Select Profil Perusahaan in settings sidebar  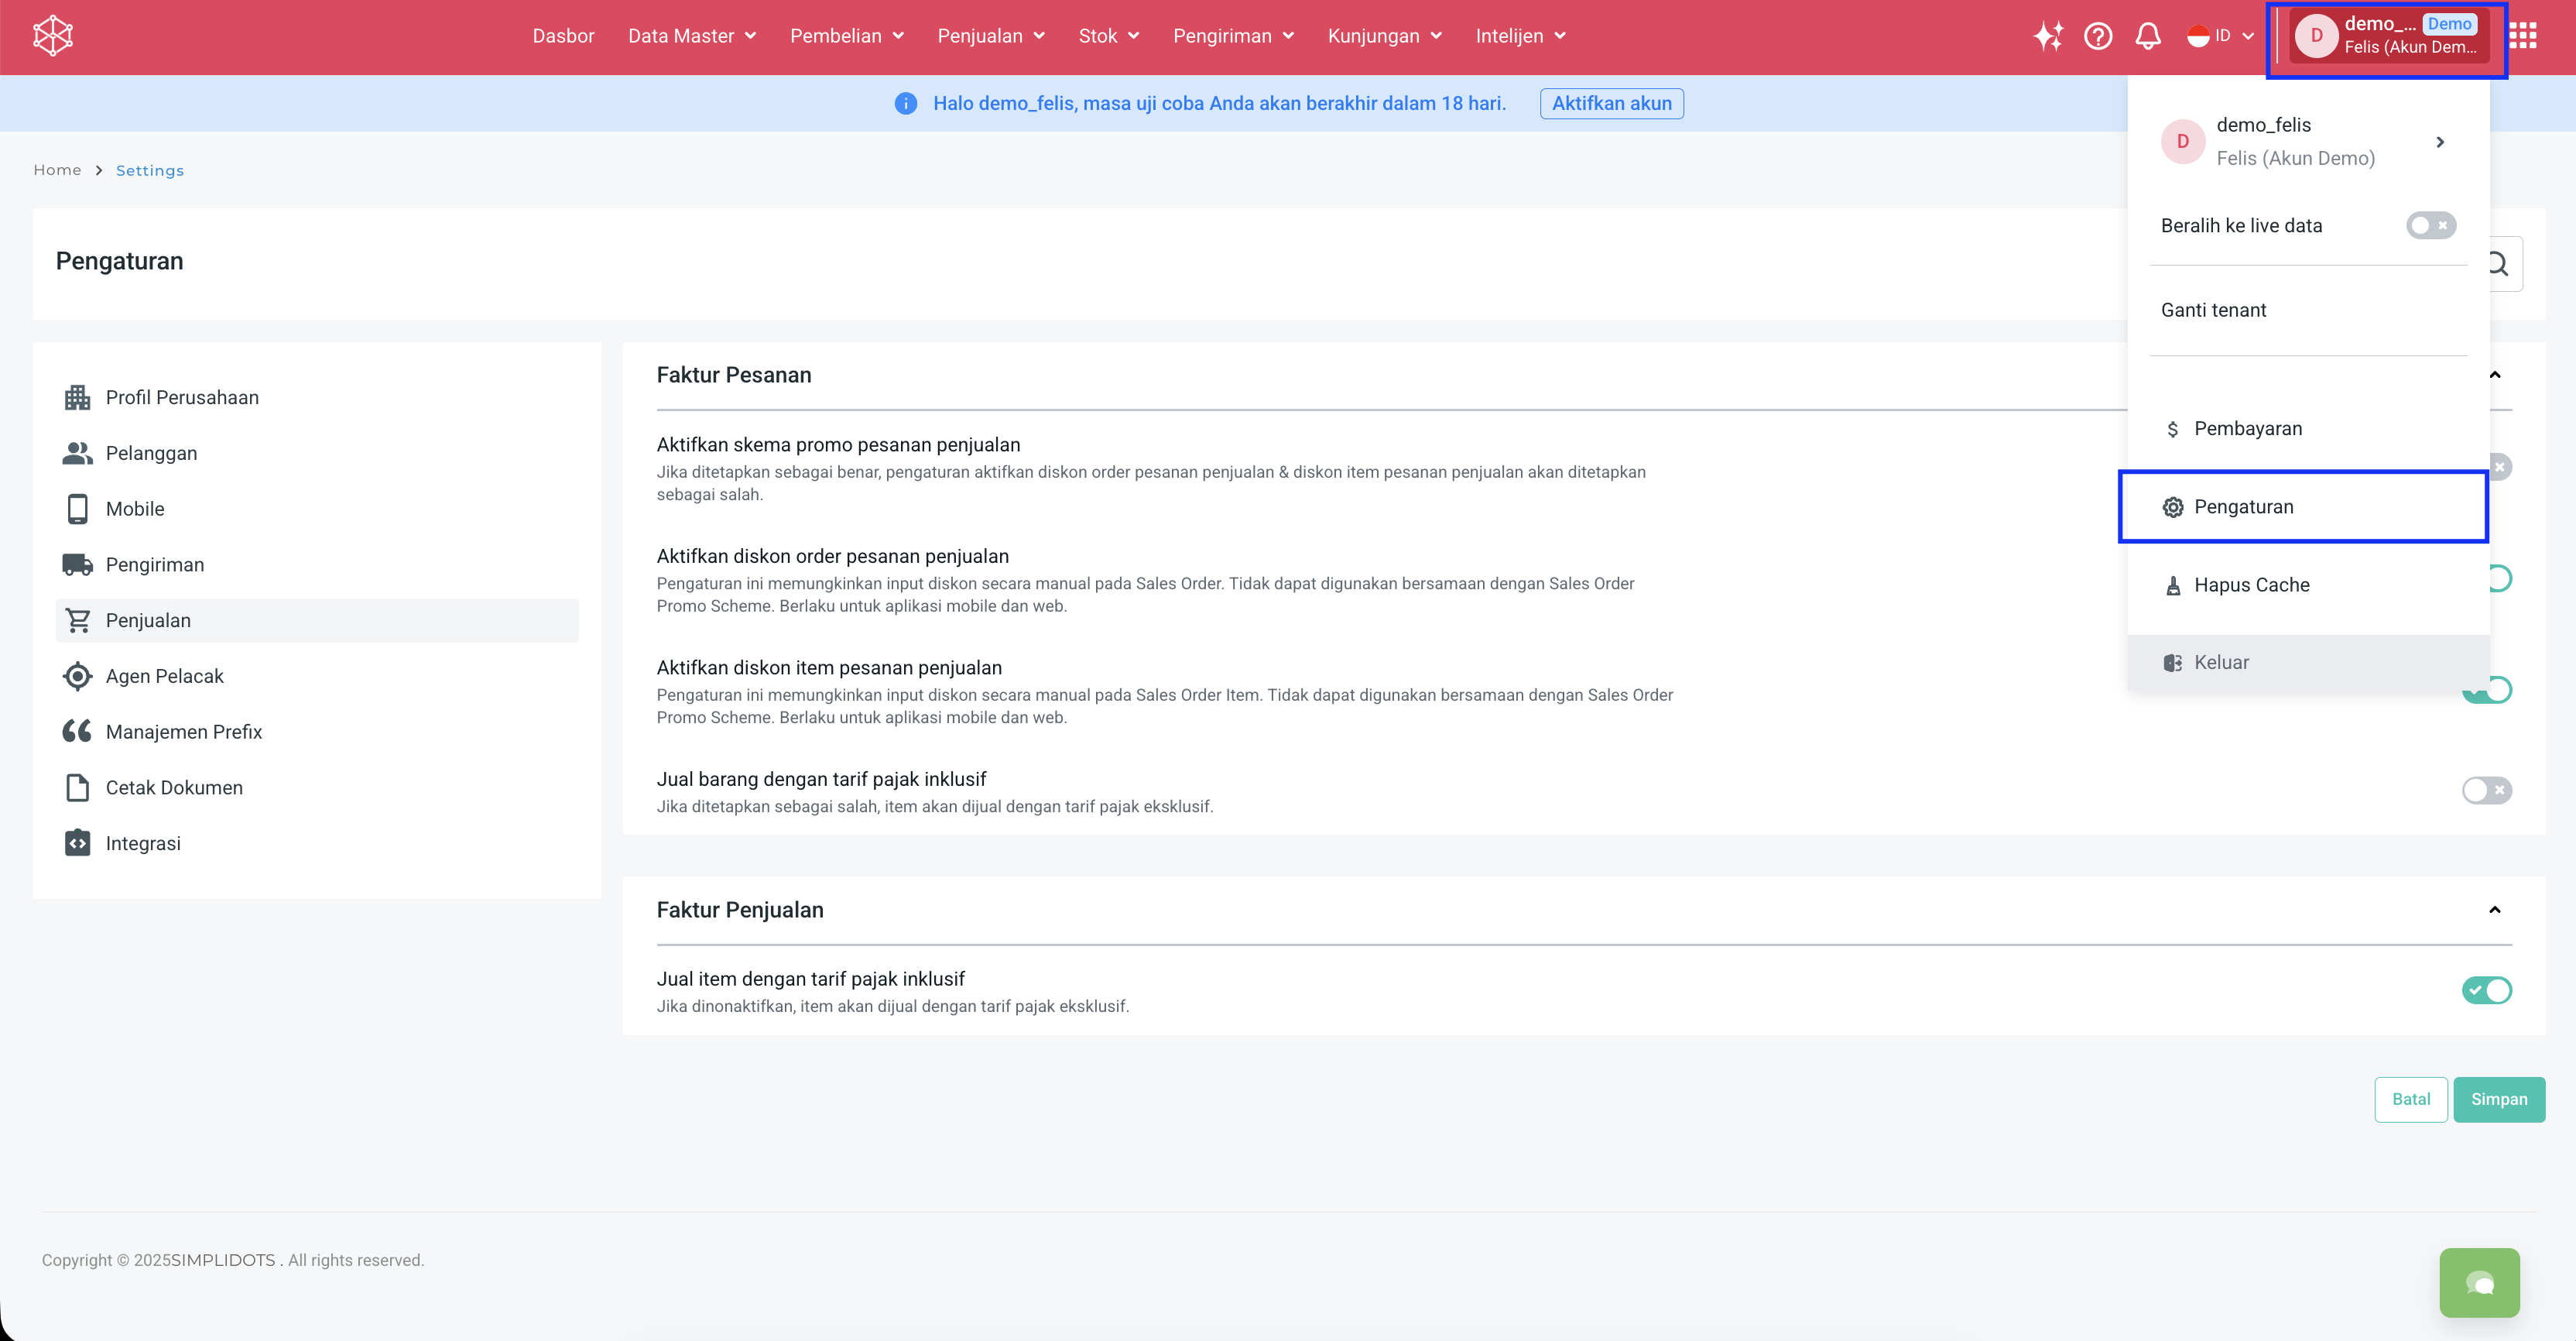[x=181, y=397]
